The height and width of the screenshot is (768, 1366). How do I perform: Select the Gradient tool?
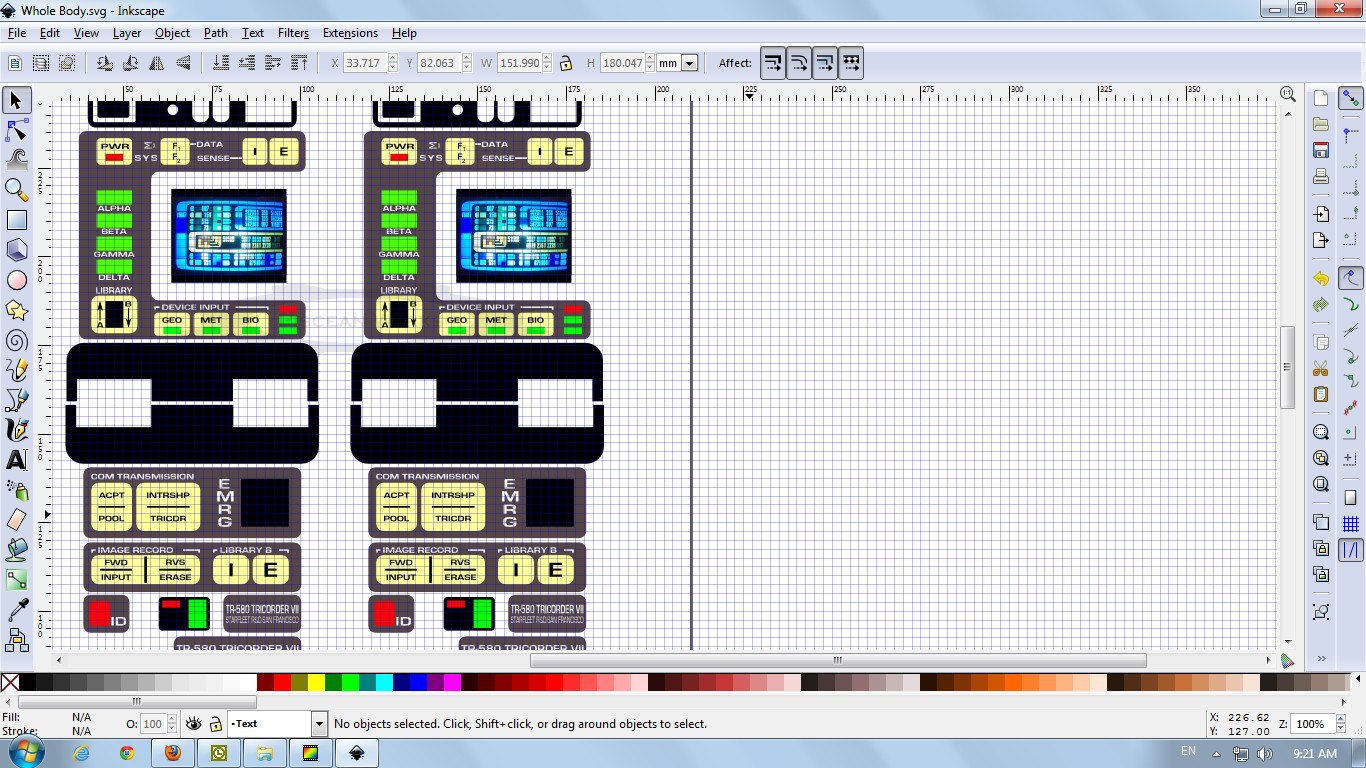click(x=17, y=580)
